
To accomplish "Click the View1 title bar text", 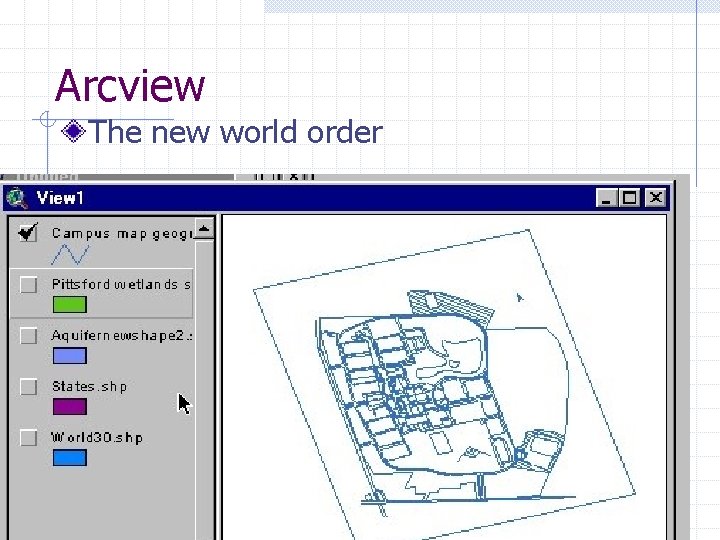I will click(60, 198).
